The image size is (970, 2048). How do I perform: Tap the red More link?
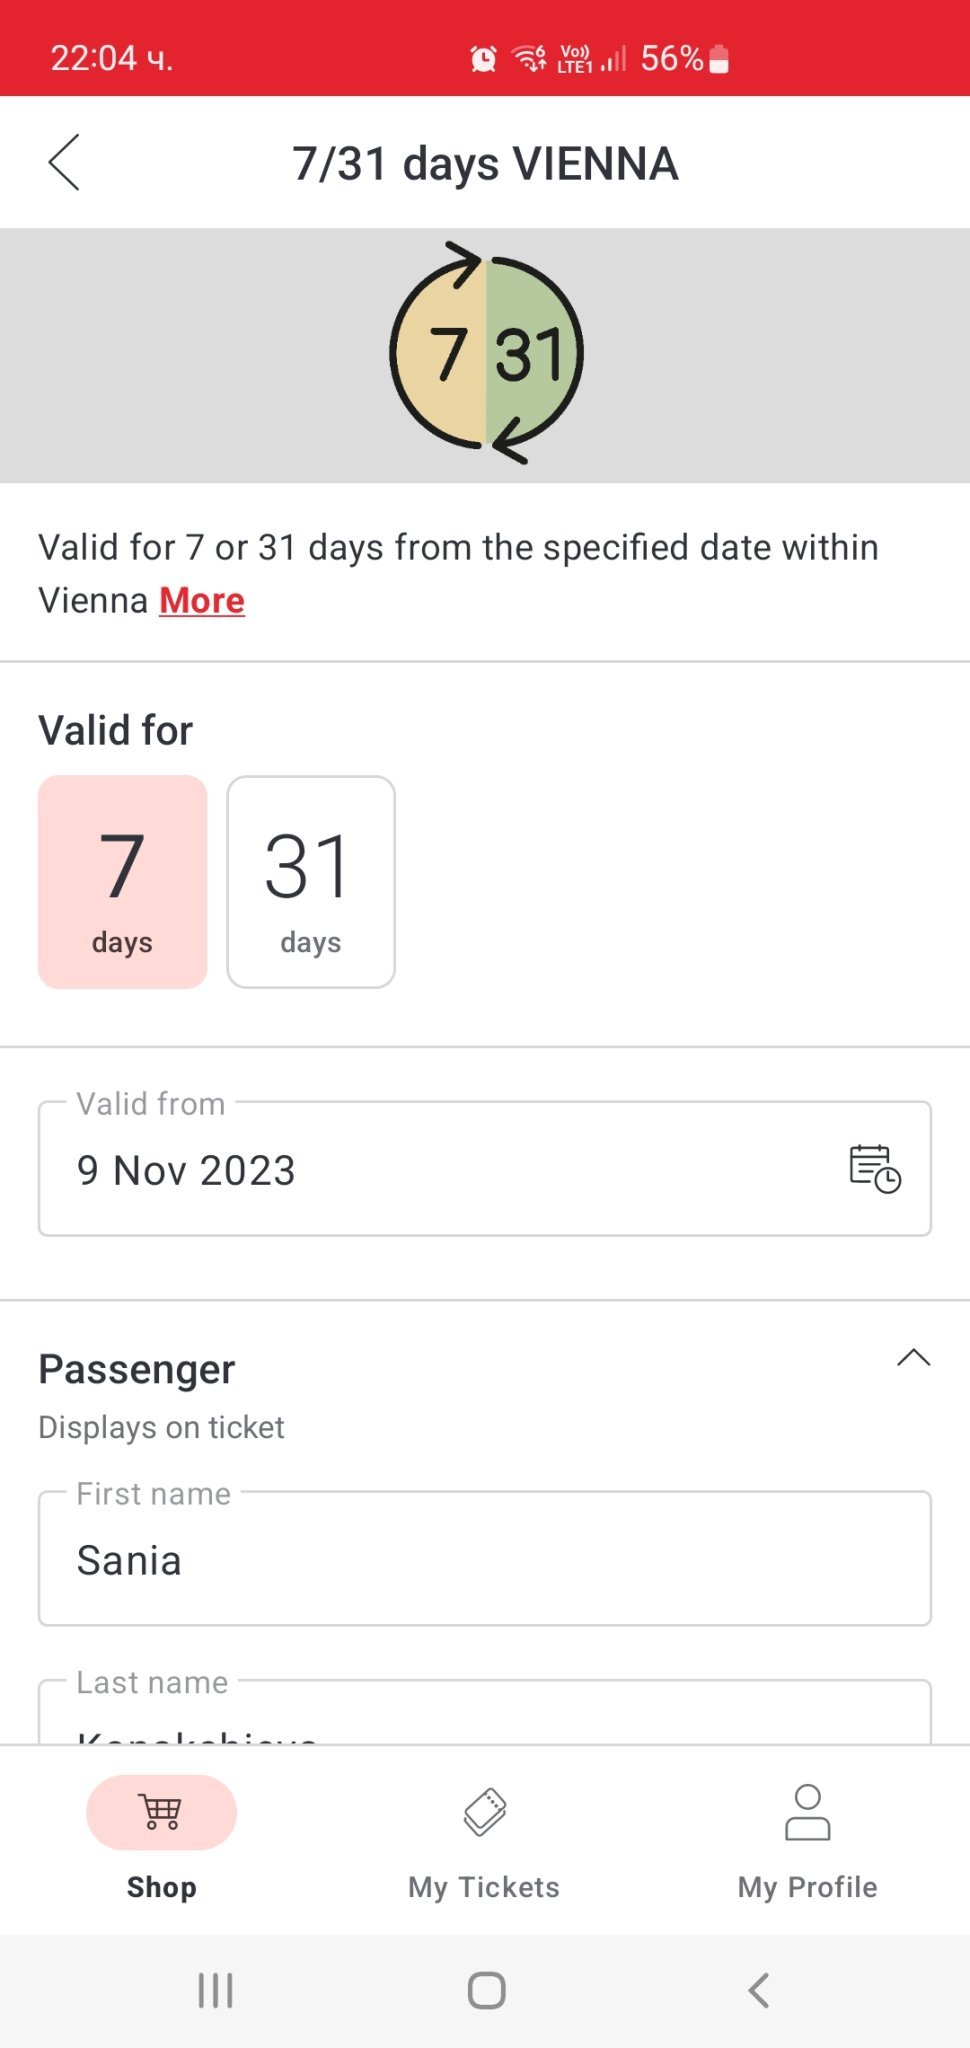click(x=202, y=601)
